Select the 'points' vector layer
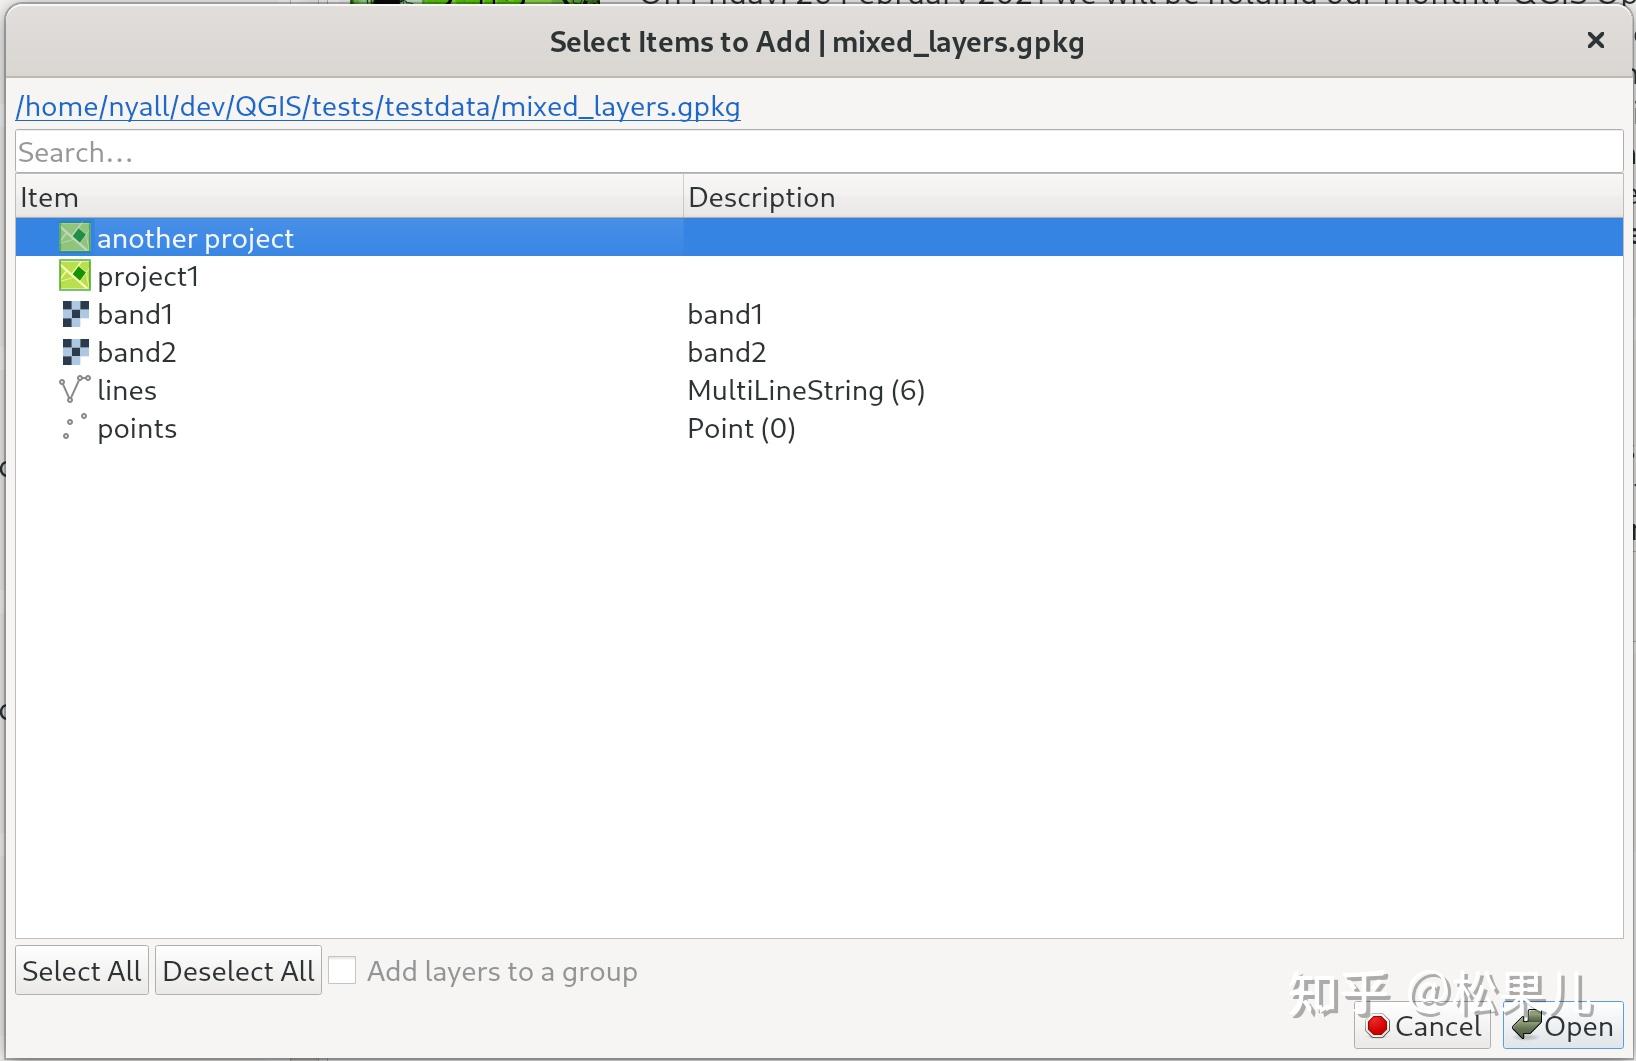 click(x=137, y=429)
